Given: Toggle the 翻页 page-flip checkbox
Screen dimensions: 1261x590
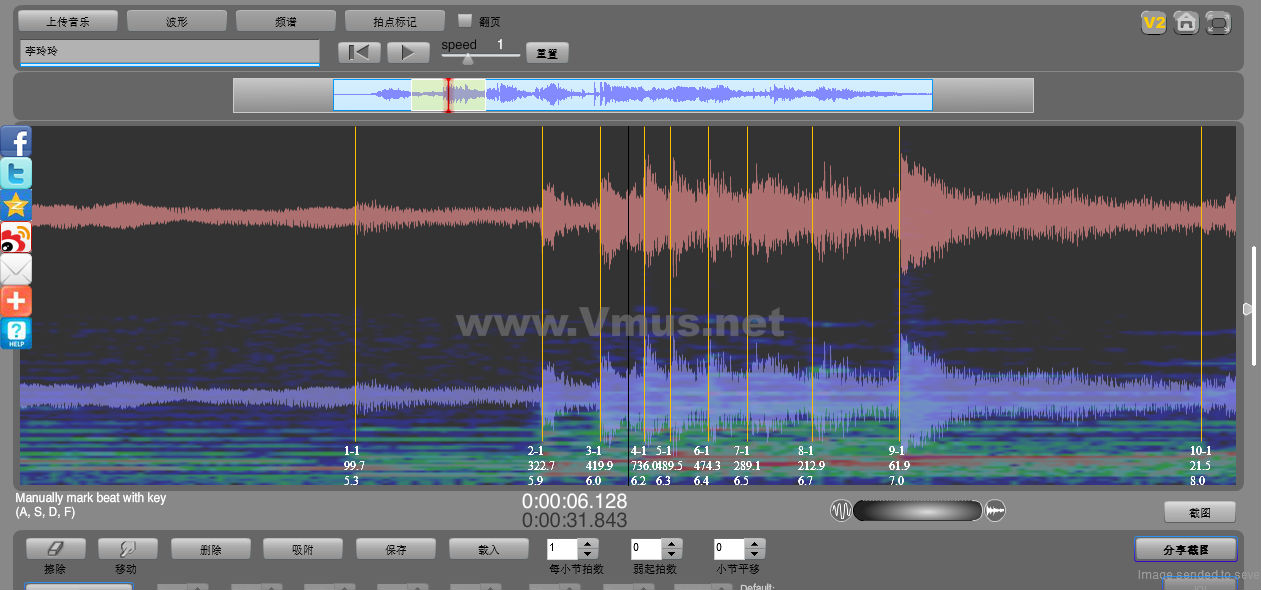Looking at the screenshot, I should tap(465, 21).
